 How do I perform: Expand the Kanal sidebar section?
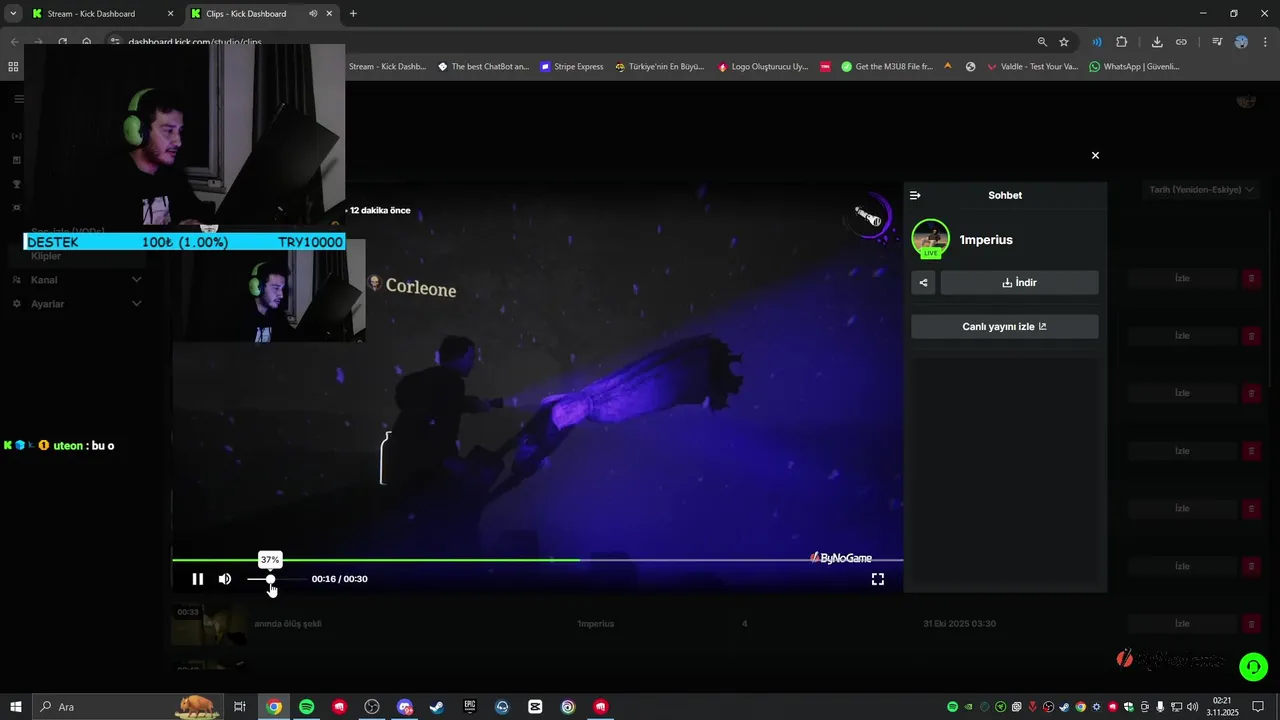(77, 280)
